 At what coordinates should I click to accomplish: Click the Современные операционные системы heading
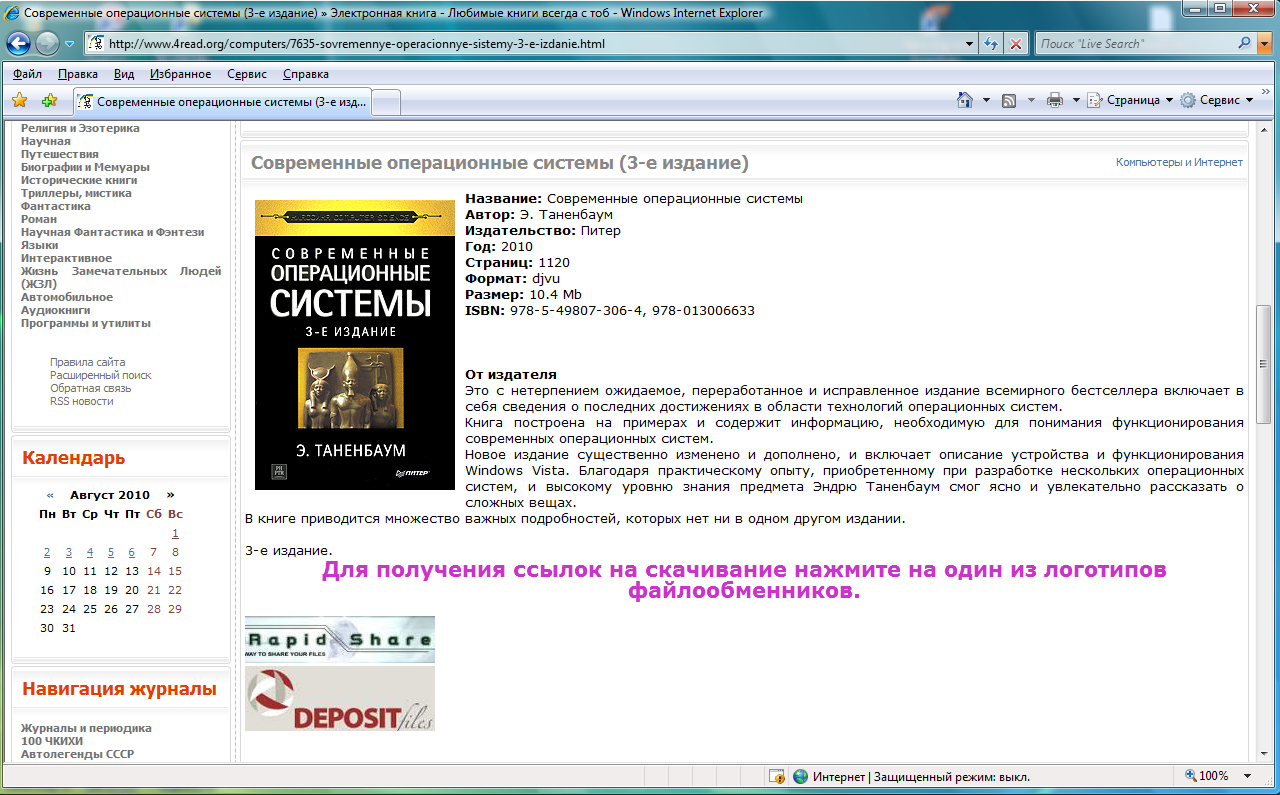pyautogui.click(x=499, y=163)
